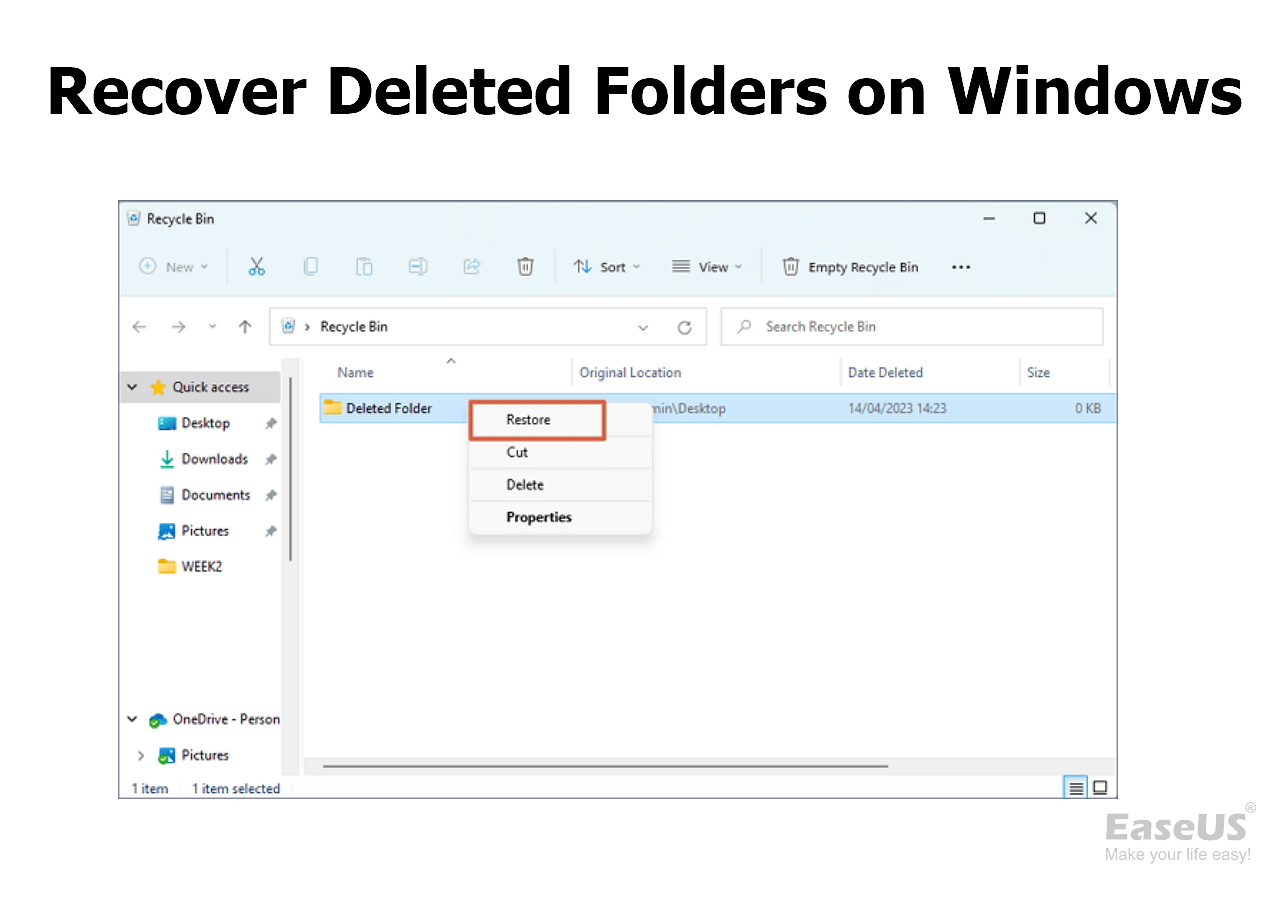Maximize the Recycle Bin window
The width and height of the screenshot is (1280, 900).
tap(1040, 218)
